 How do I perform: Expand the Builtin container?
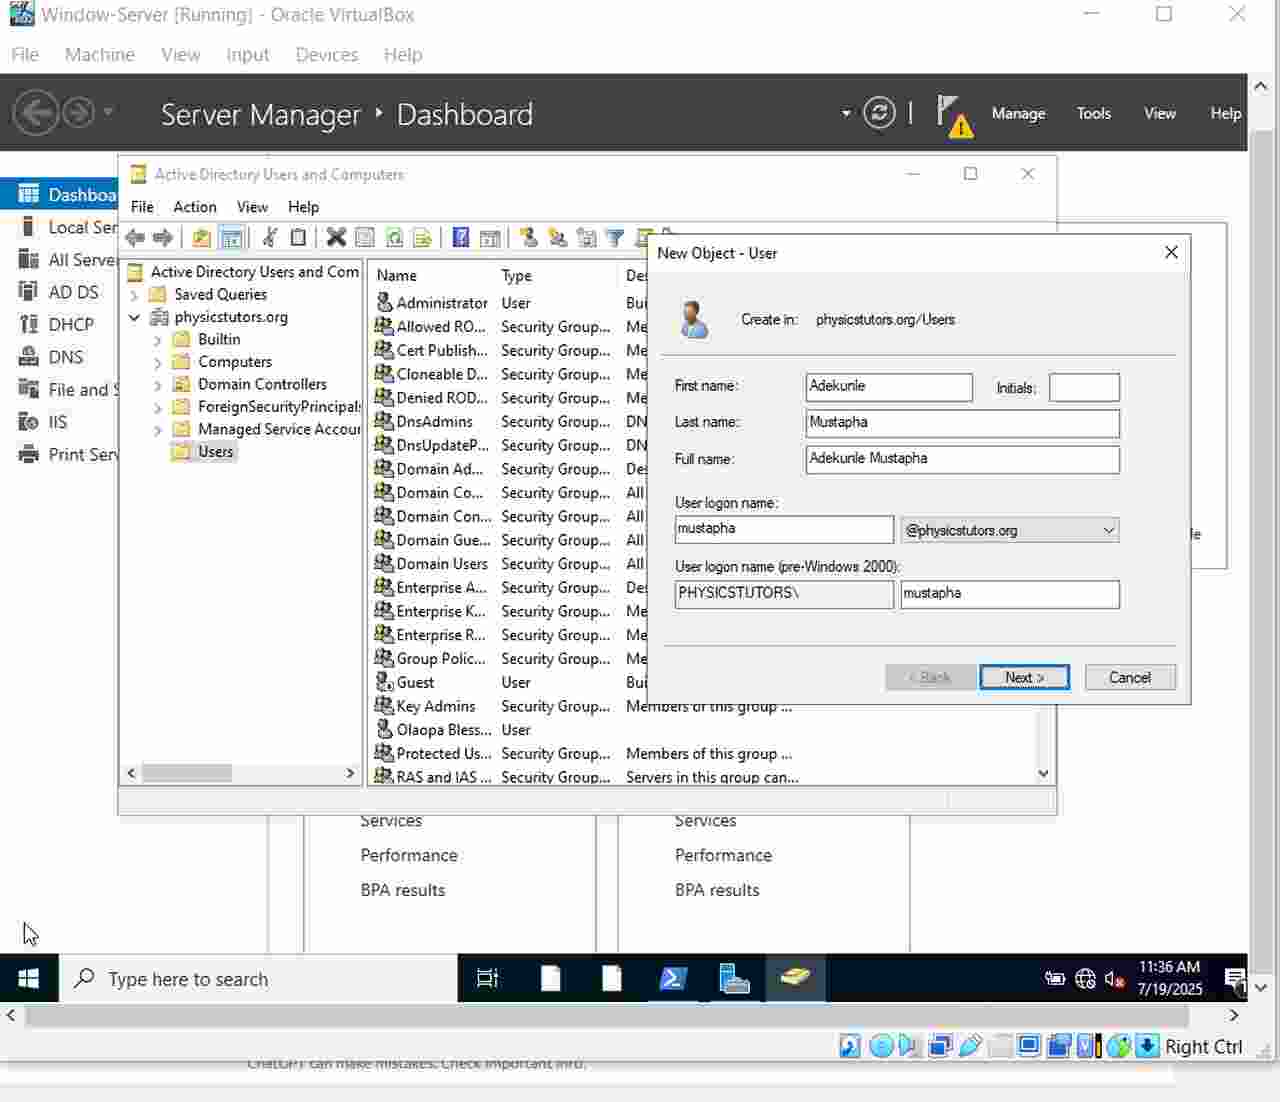157,340
